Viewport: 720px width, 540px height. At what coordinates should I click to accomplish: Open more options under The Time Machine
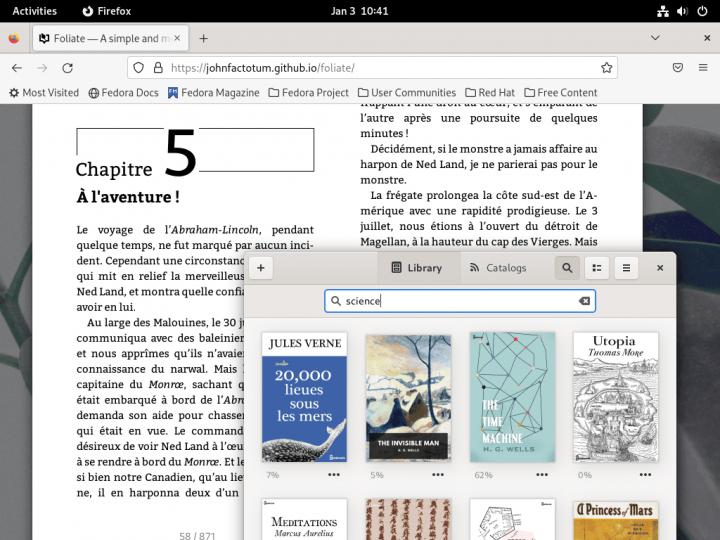pos(541,474)
